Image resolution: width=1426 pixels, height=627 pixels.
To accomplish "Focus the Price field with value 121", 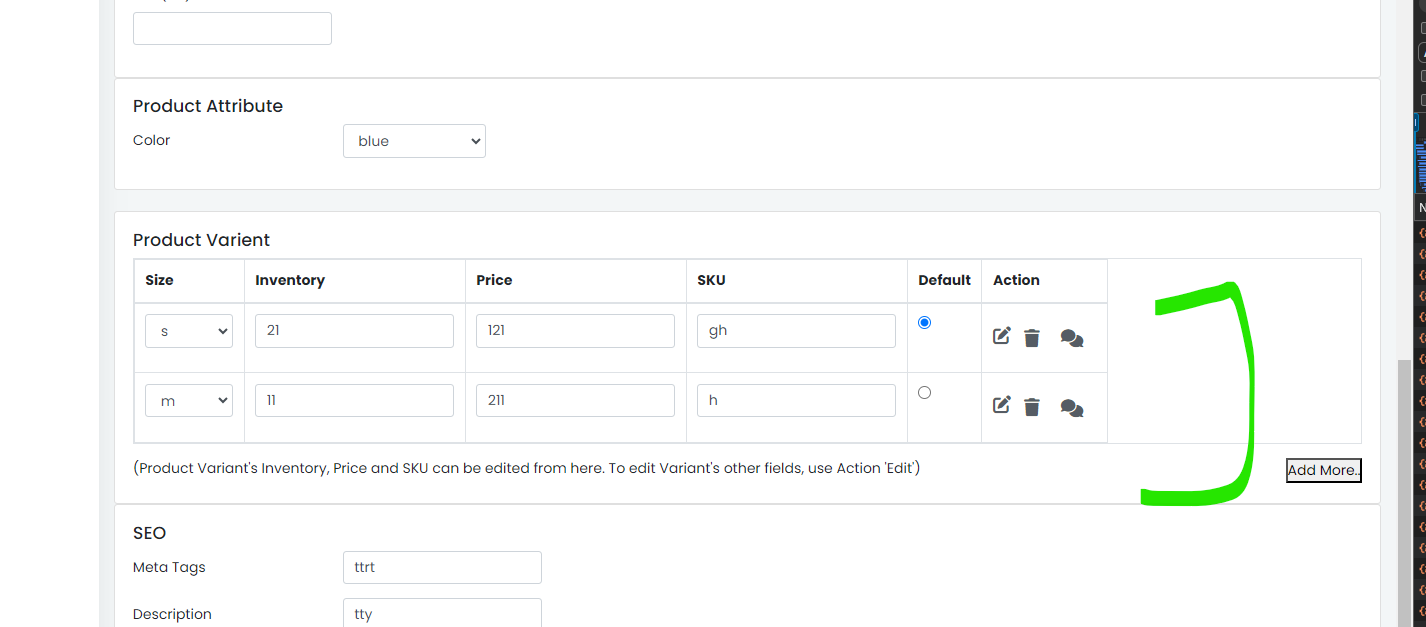I will pyautogui.click(x=575, y=331).
